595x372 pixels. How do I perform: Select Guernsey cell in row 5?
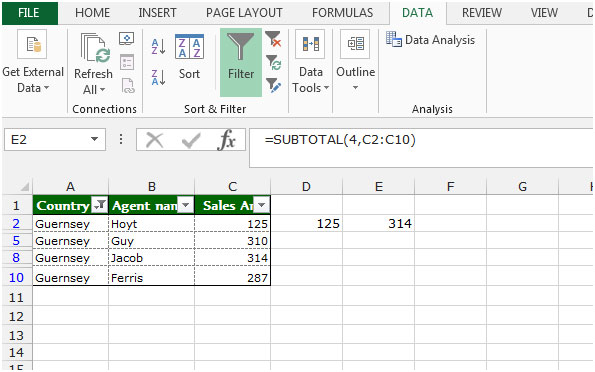[x=71, y=241]
